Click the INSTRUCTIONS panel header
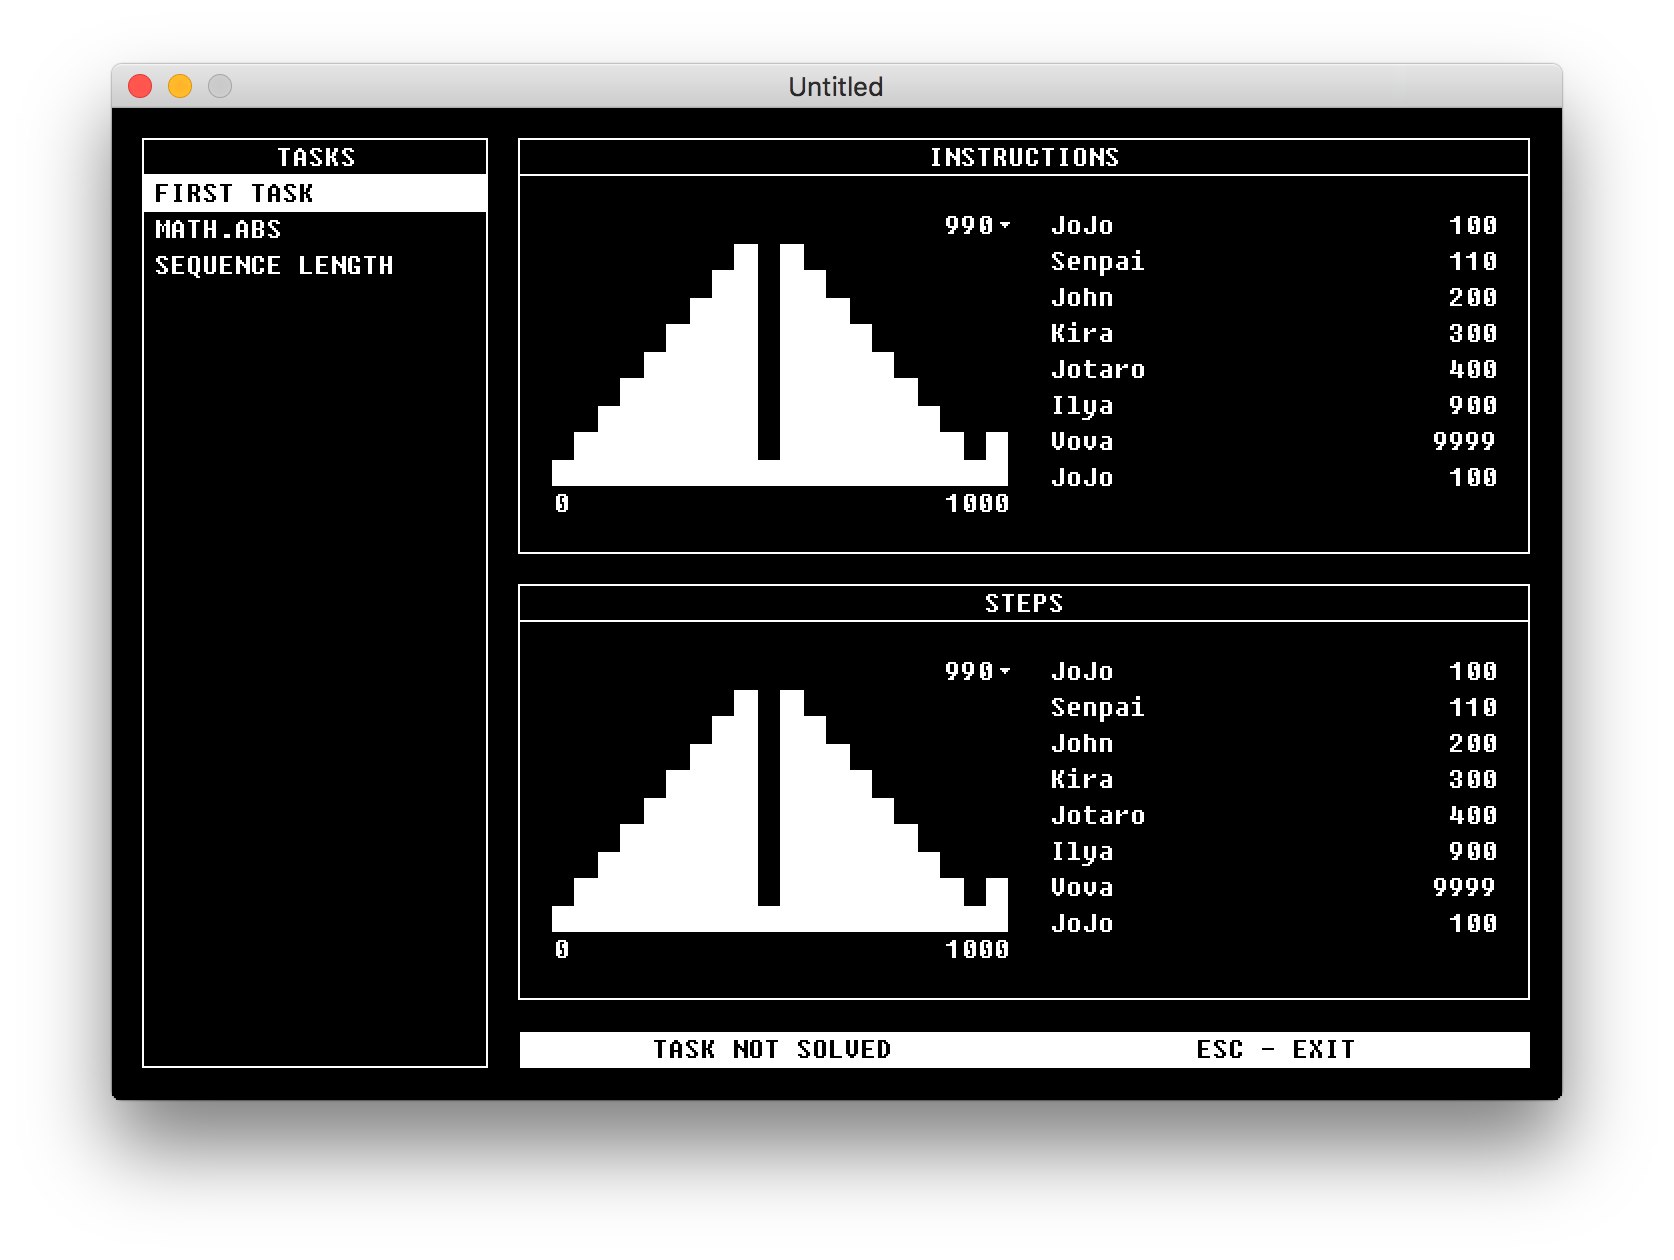 1024,157
